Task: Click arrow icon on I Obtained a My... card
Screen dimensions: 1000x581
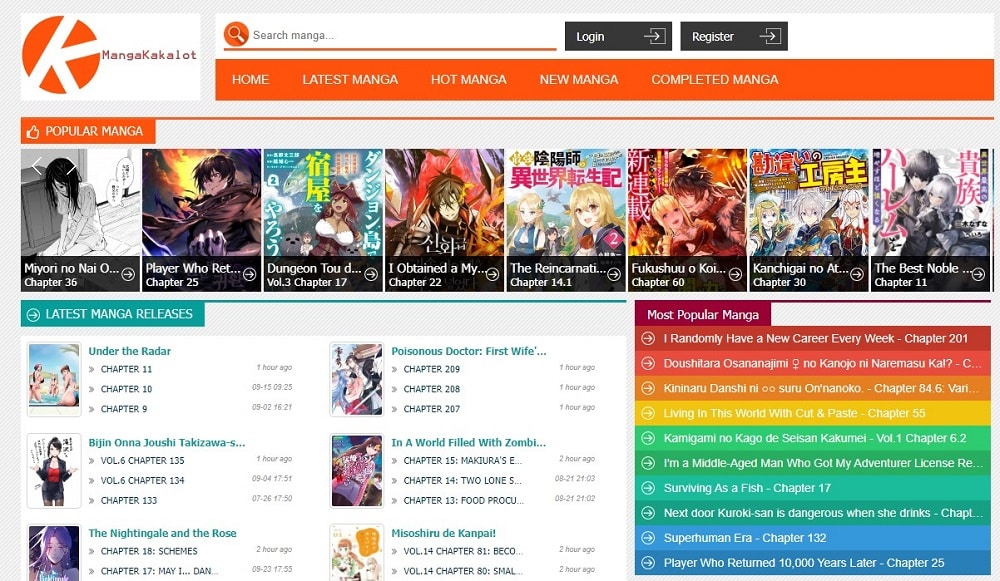Action: click(x=492, y=274)
